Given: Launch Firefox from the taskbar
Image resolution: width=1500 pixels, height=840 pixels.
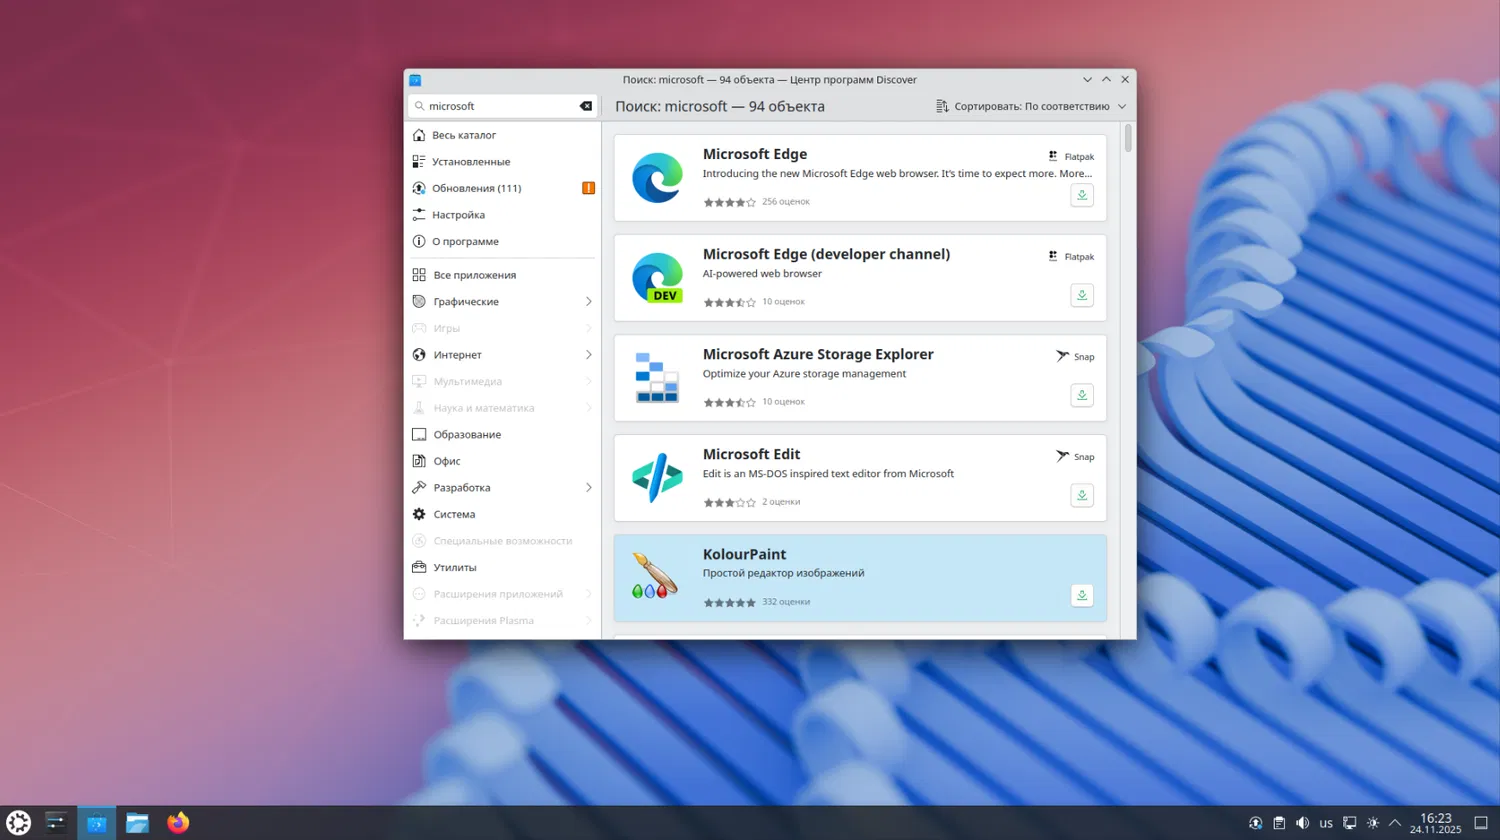Looking at the screenshot, I should pyautogui.click(x=178, y=823).
